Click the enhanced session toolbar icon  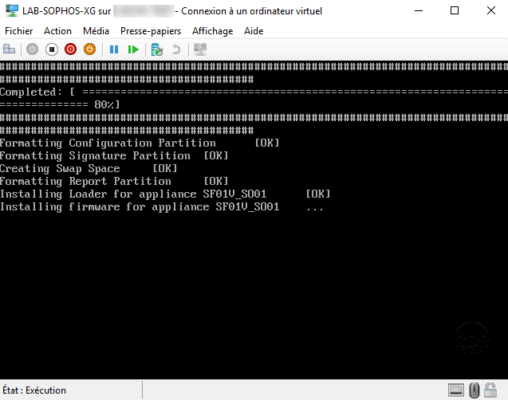(200, 50)
